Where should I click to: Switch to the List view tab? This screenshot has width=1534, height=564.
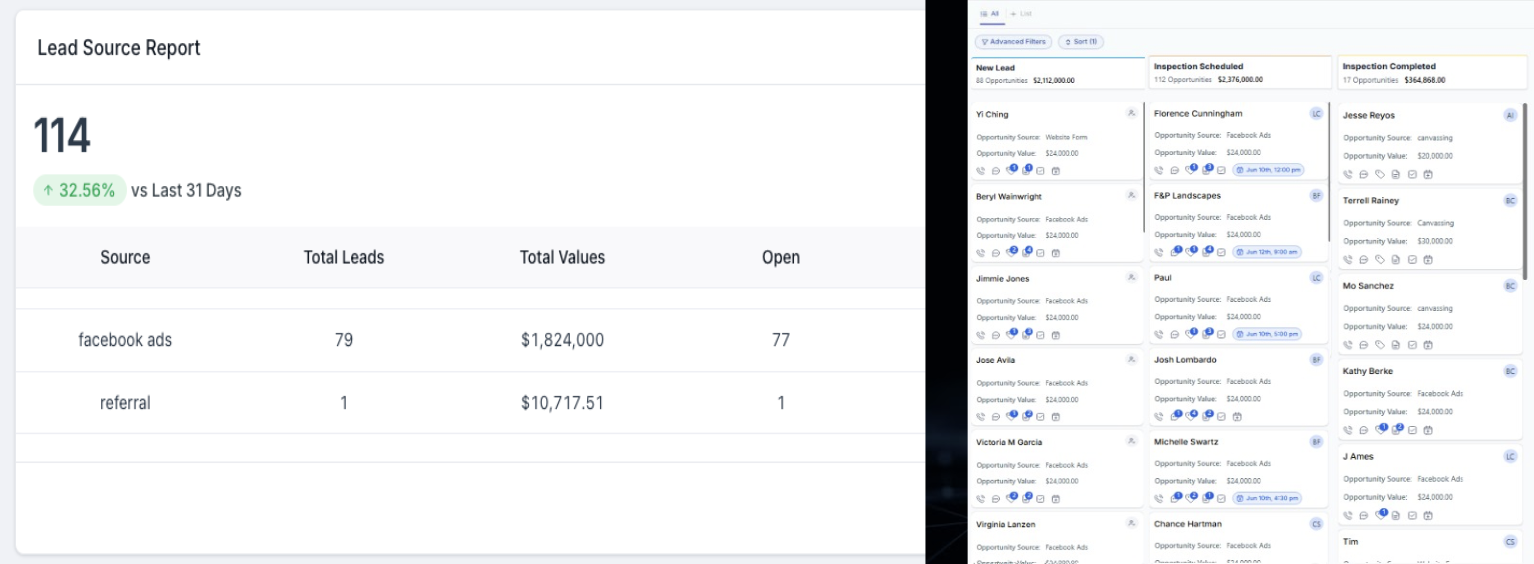1022,13
